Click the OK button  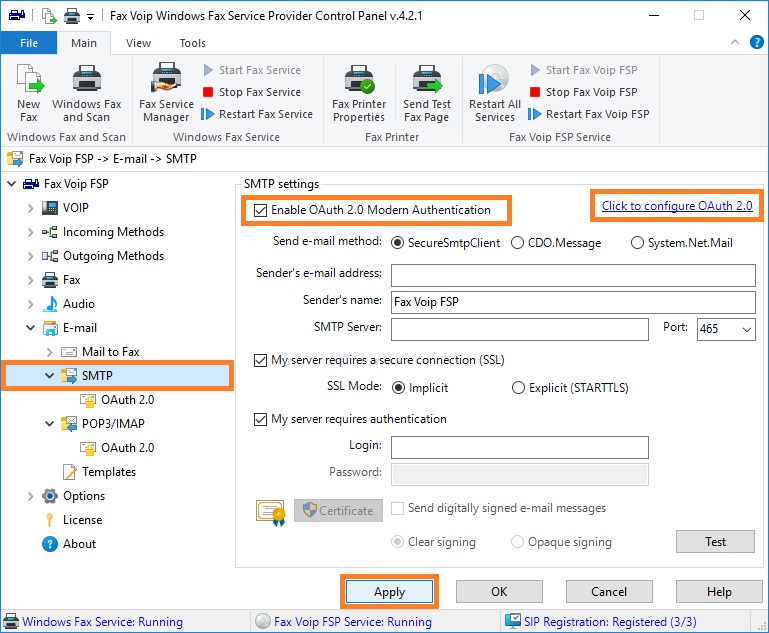(x=499, y=592)
